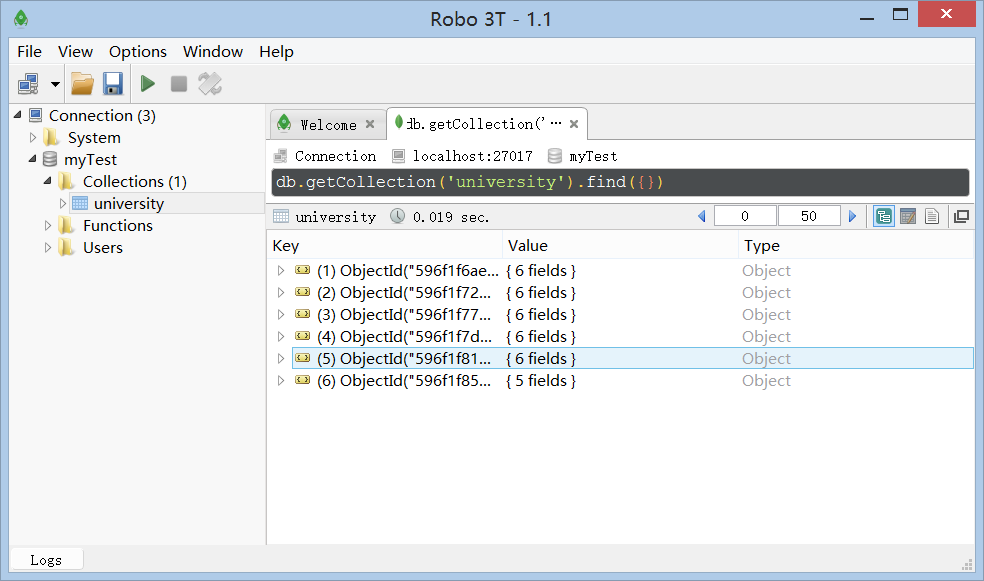Select the myTest database item
This screenshot has width=984, height=581.
tap(90, 159)
